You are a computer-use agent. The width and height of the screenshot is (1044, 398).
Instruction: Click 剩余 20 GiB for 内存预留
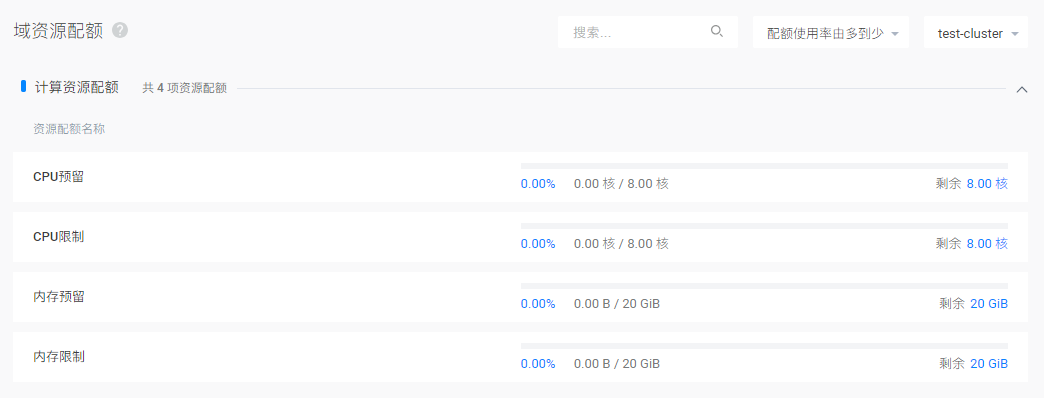973,304
